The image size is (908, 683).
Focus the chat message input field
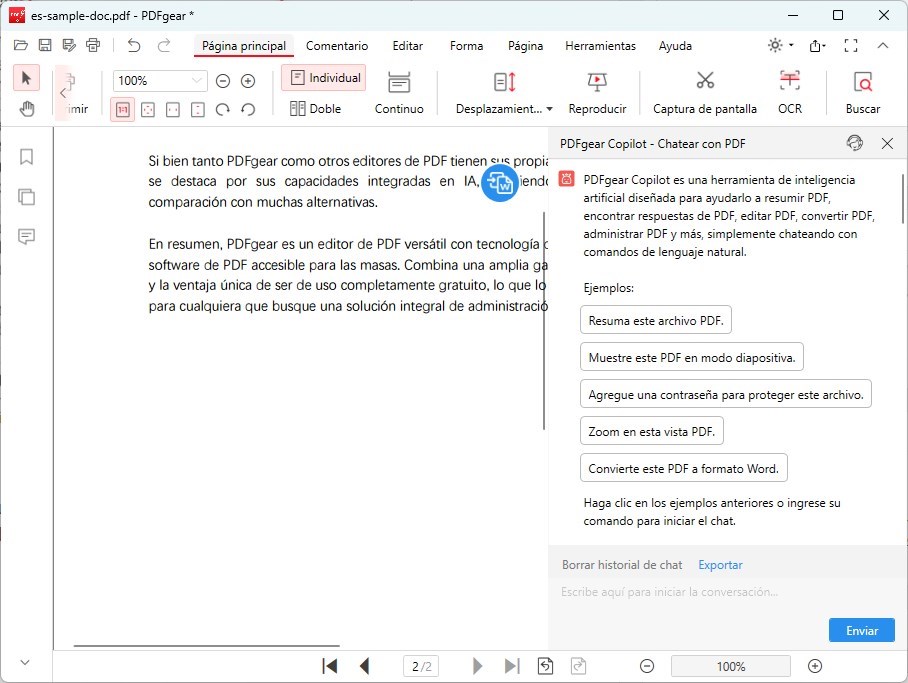coord(727,592)
